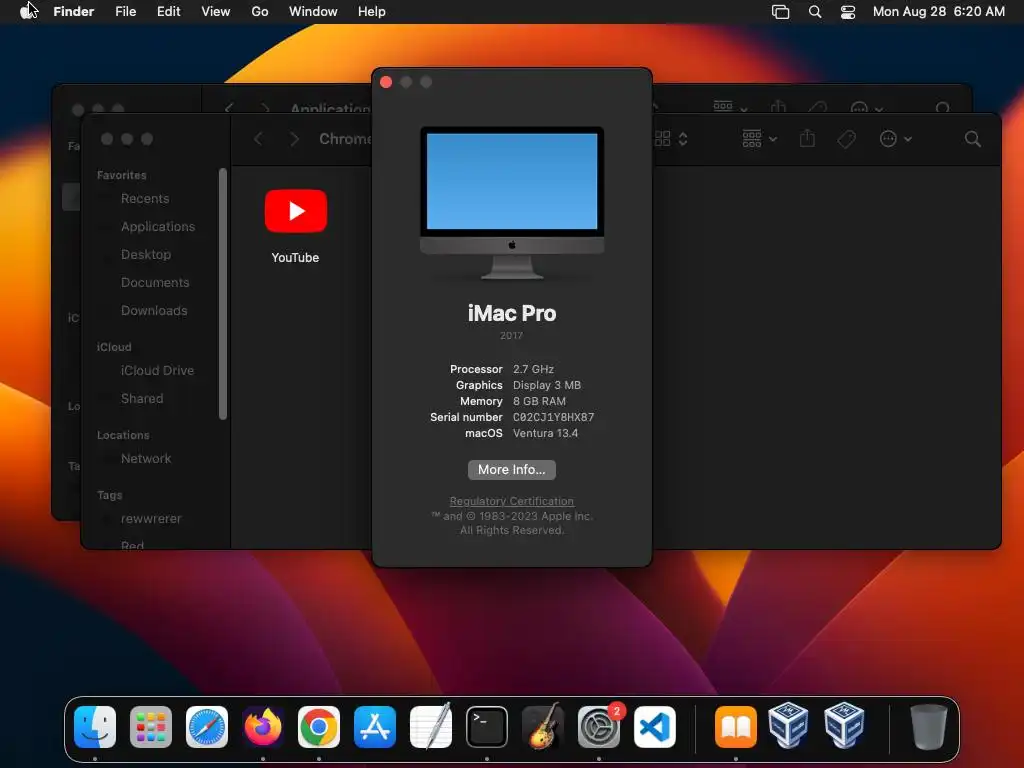Open the Window menu
This screenshot has width=1024, height=768.
click(x=313, y=11)
